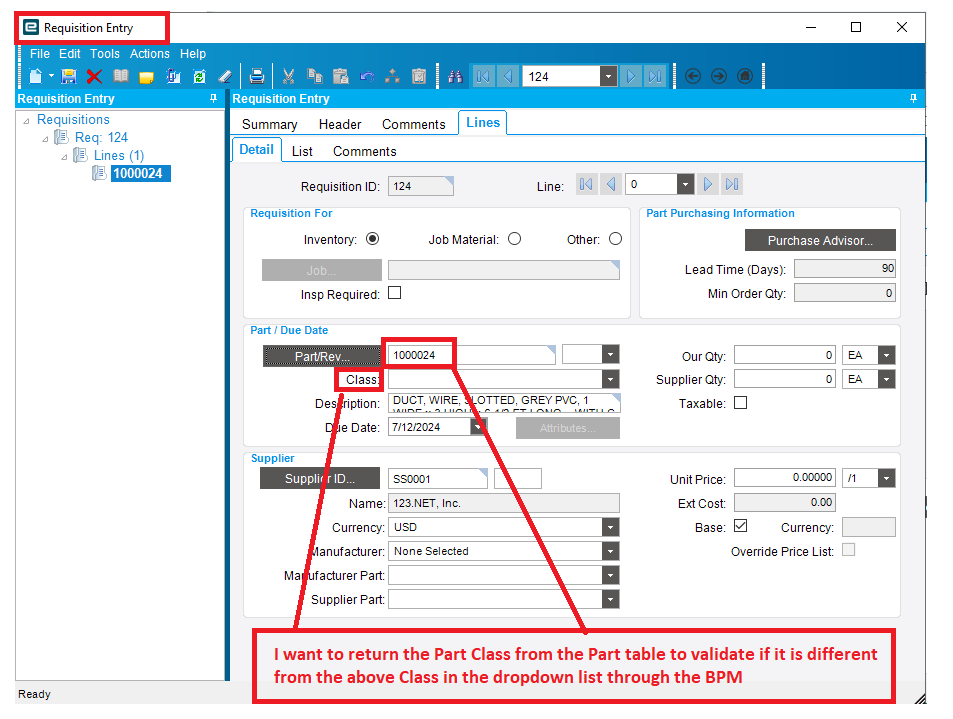Check the Insp Required checkbox

(394, 292)
